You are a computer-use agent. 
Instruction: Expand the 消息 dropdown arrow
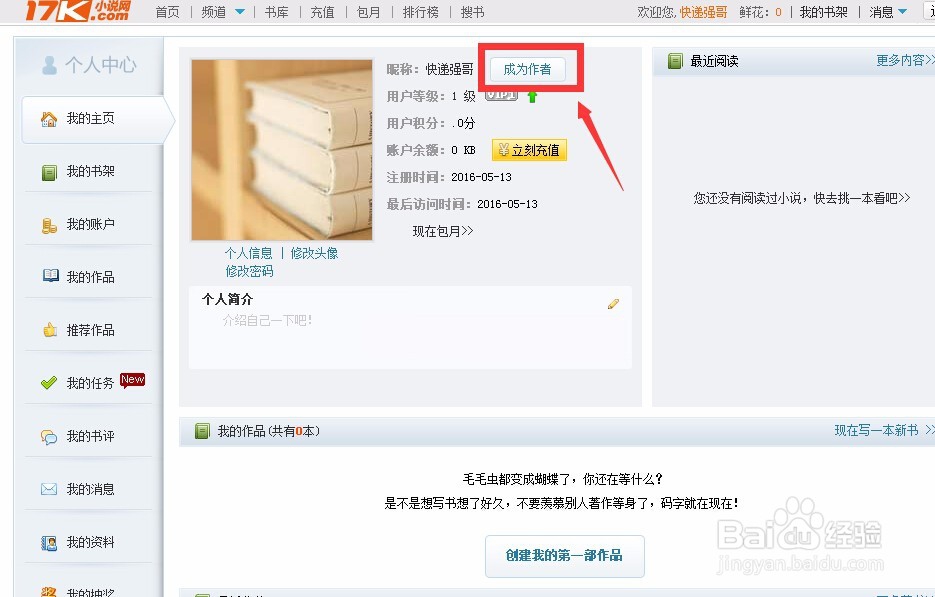click(x=902, y=11)
